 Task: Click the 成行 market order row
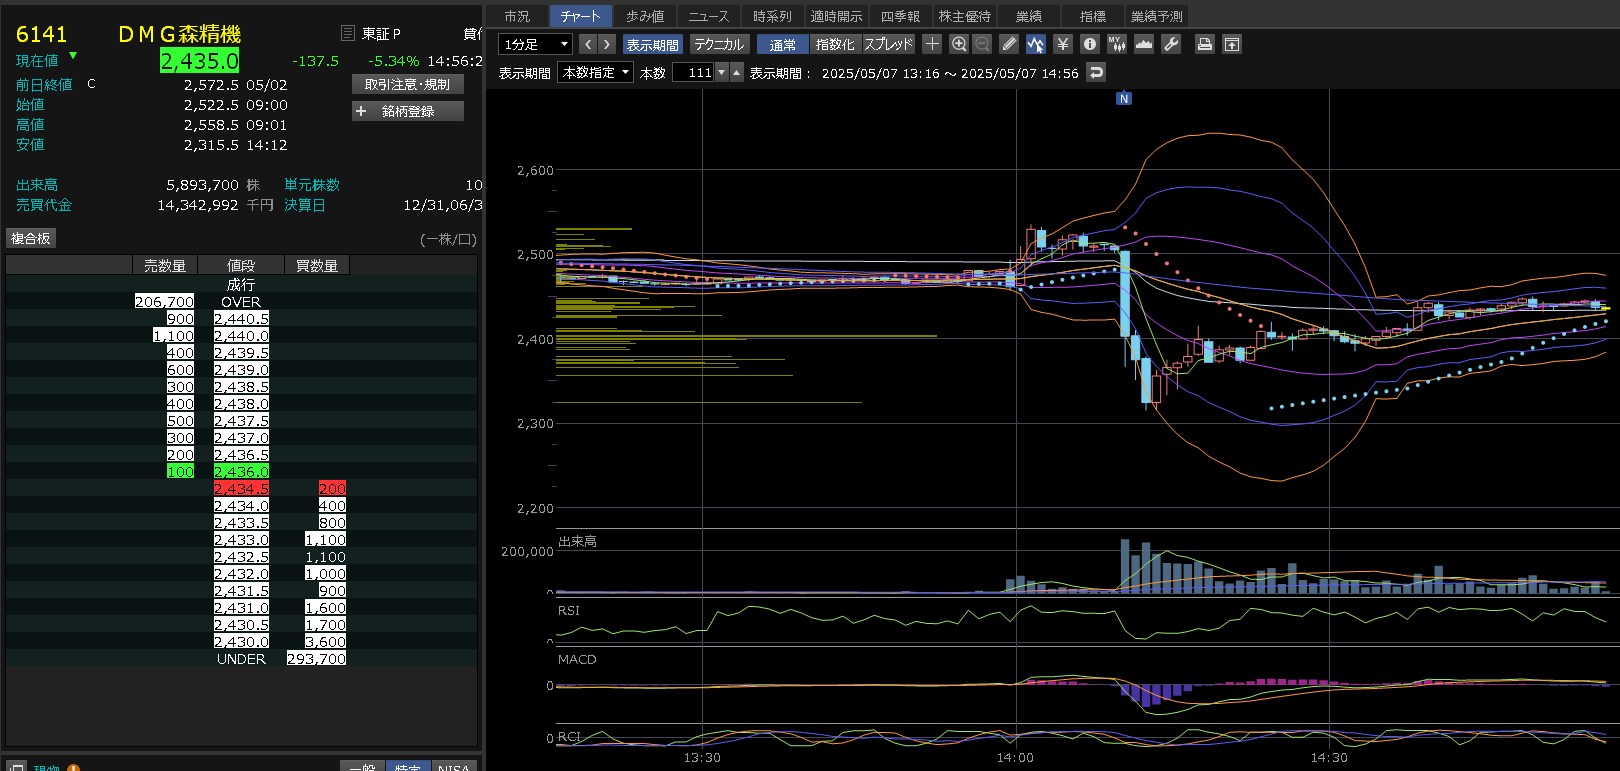click(x=241, y=284)
